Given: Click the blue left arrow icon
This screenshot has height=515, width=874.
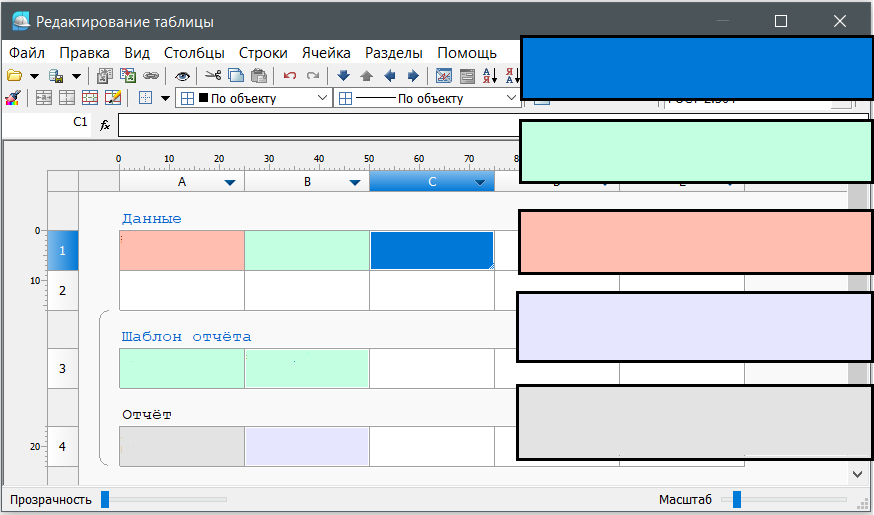Looking at the screenshot, I should coord(390,75).
